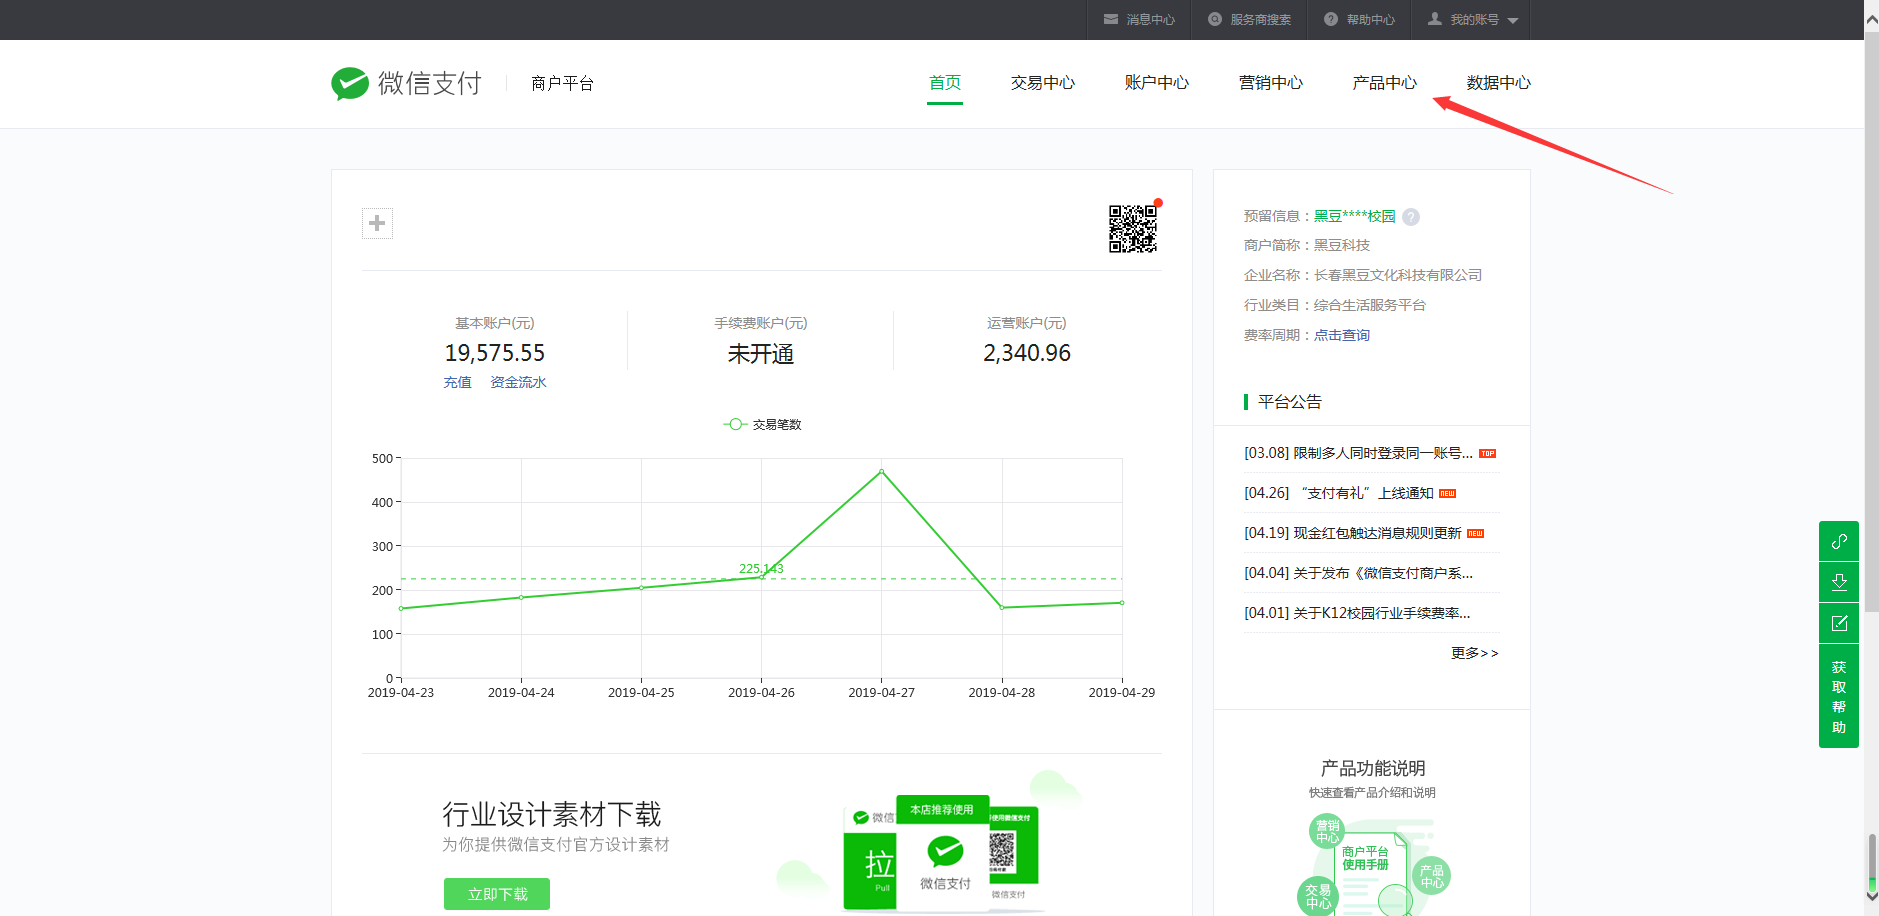Click the operating account balance 2,340.96
This screenshot has width=1879, height=916.
point(1027,353)
